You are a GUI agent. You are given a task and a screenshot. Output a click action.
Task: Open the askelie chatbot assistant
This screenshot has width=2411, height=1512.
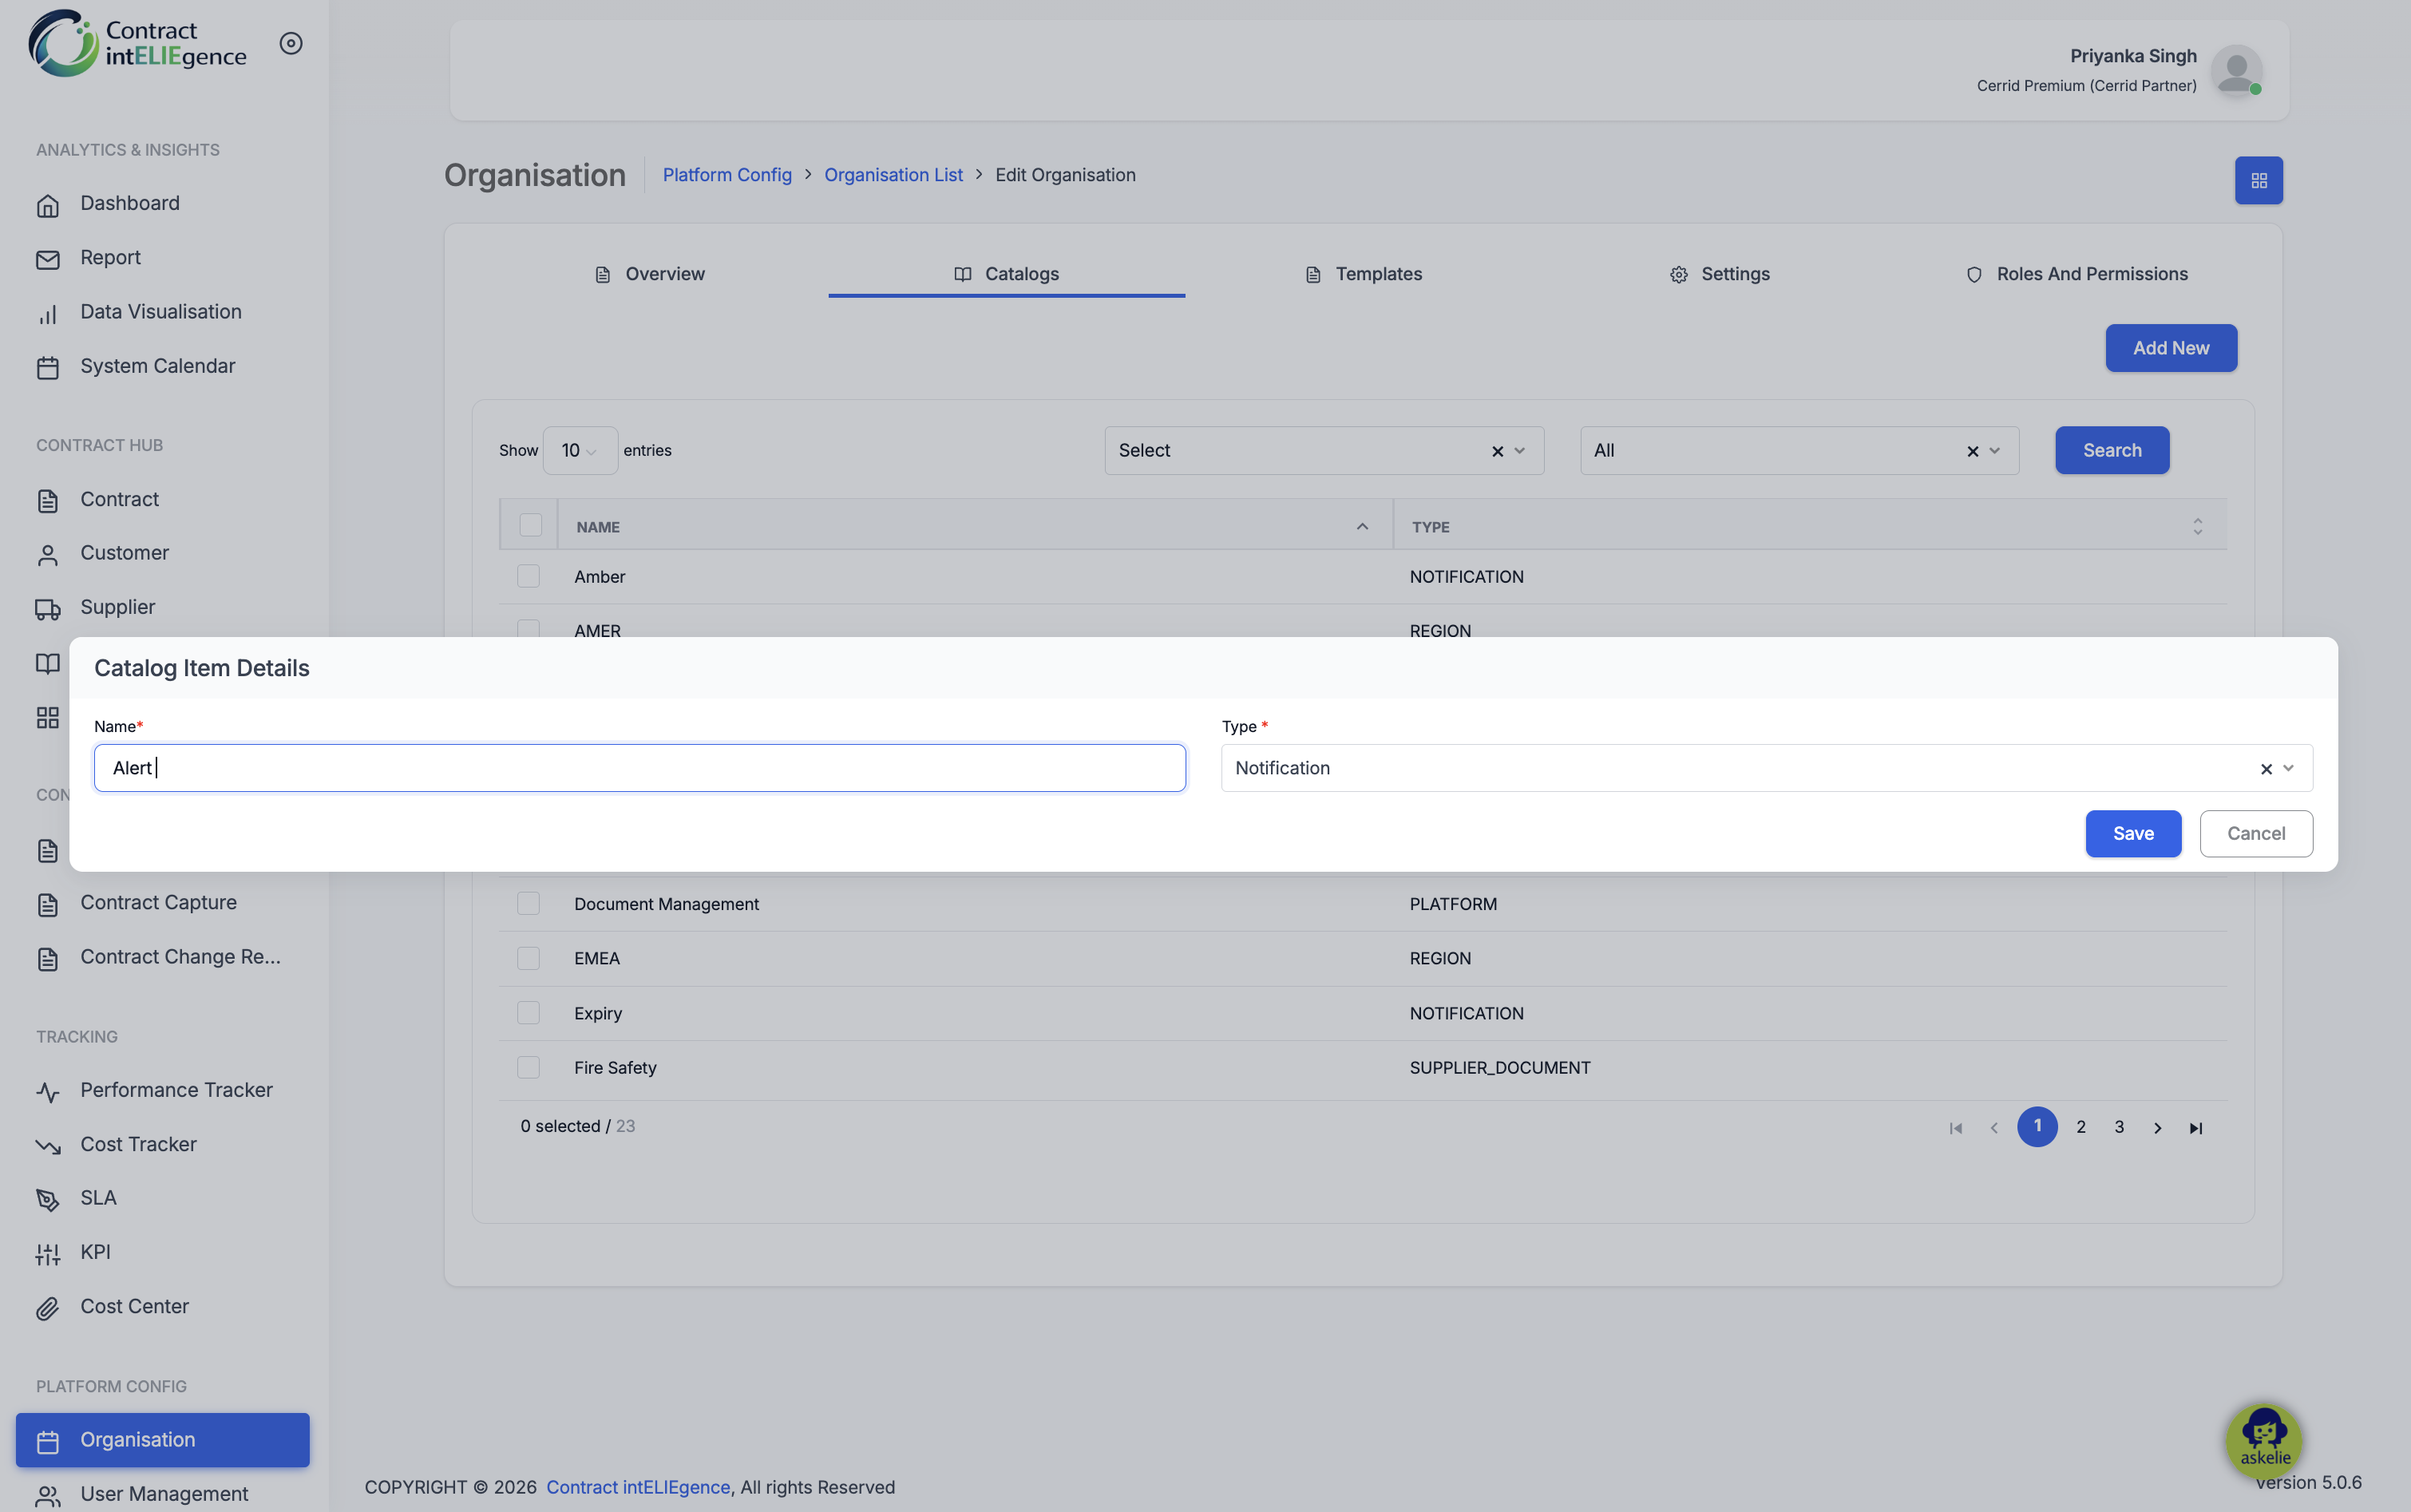pyautogui.click(x=2264, y=1440)
